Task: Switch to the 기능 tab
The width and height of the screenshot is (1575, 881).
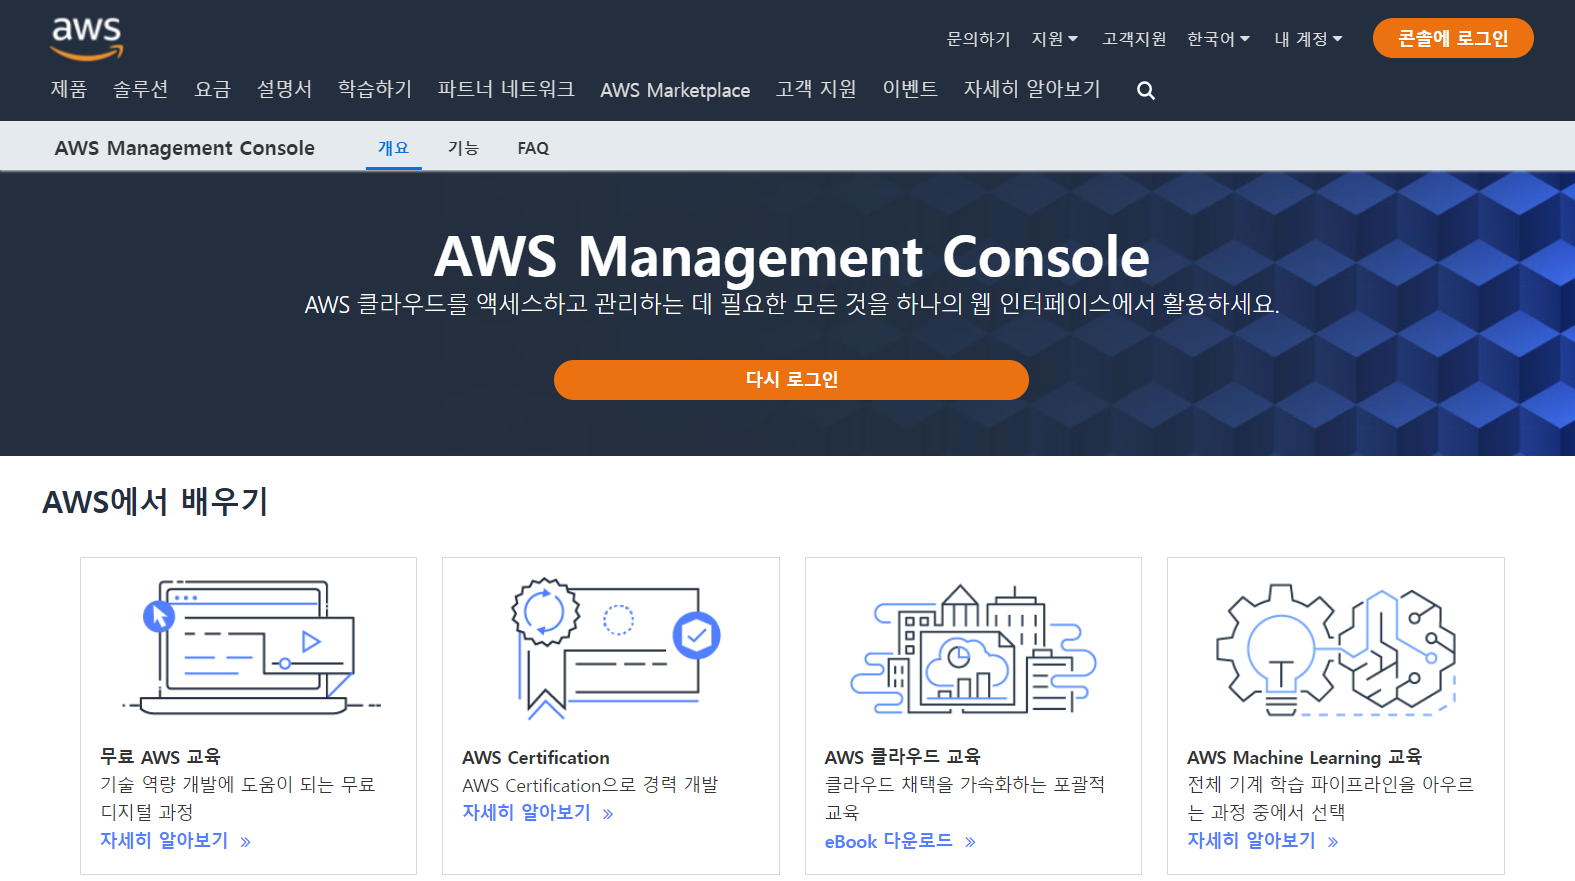Action: pyautogui.click(x=463, y=148)
